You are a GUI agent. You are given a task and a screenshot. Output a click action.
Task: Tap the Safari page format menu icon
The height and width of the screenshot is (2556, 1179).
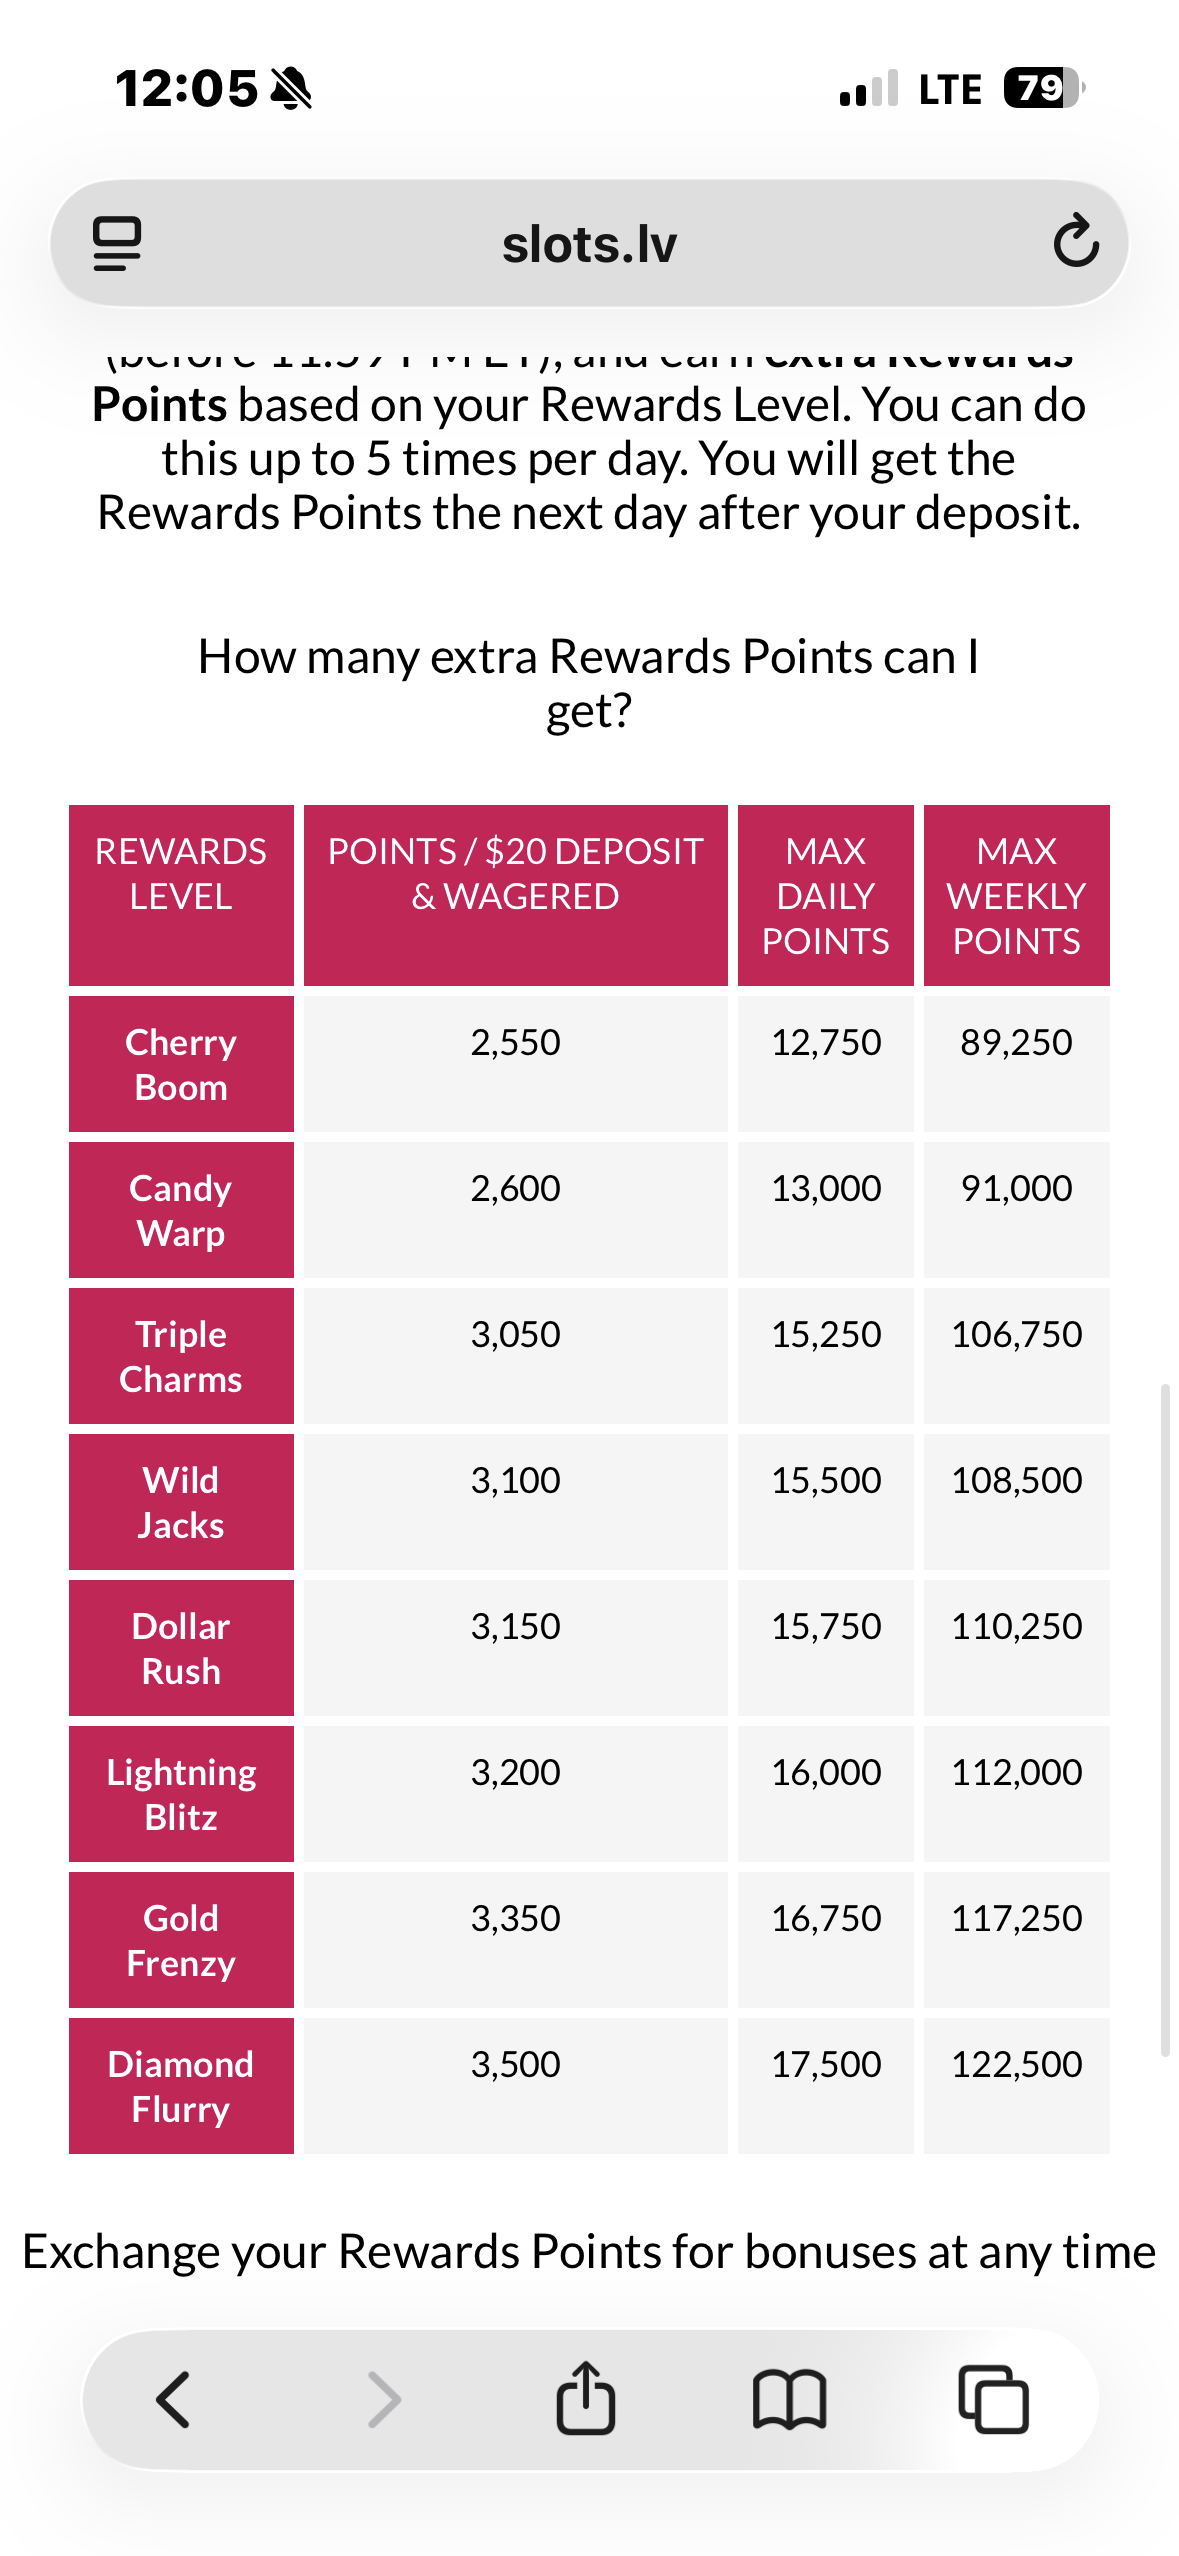(117, 243)
